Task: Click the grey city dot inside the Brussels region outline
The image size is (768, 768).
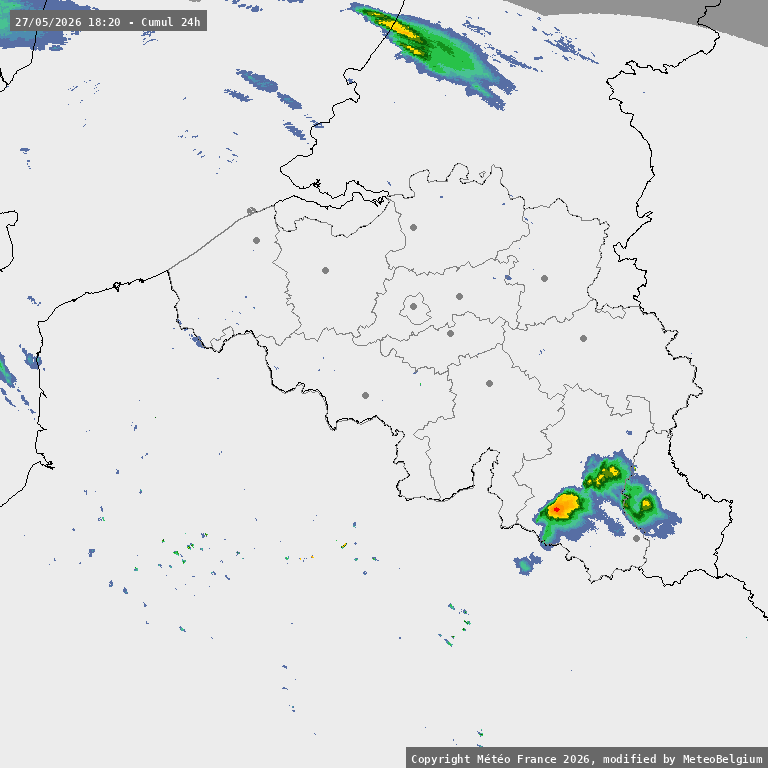Action: click(413, 307)
